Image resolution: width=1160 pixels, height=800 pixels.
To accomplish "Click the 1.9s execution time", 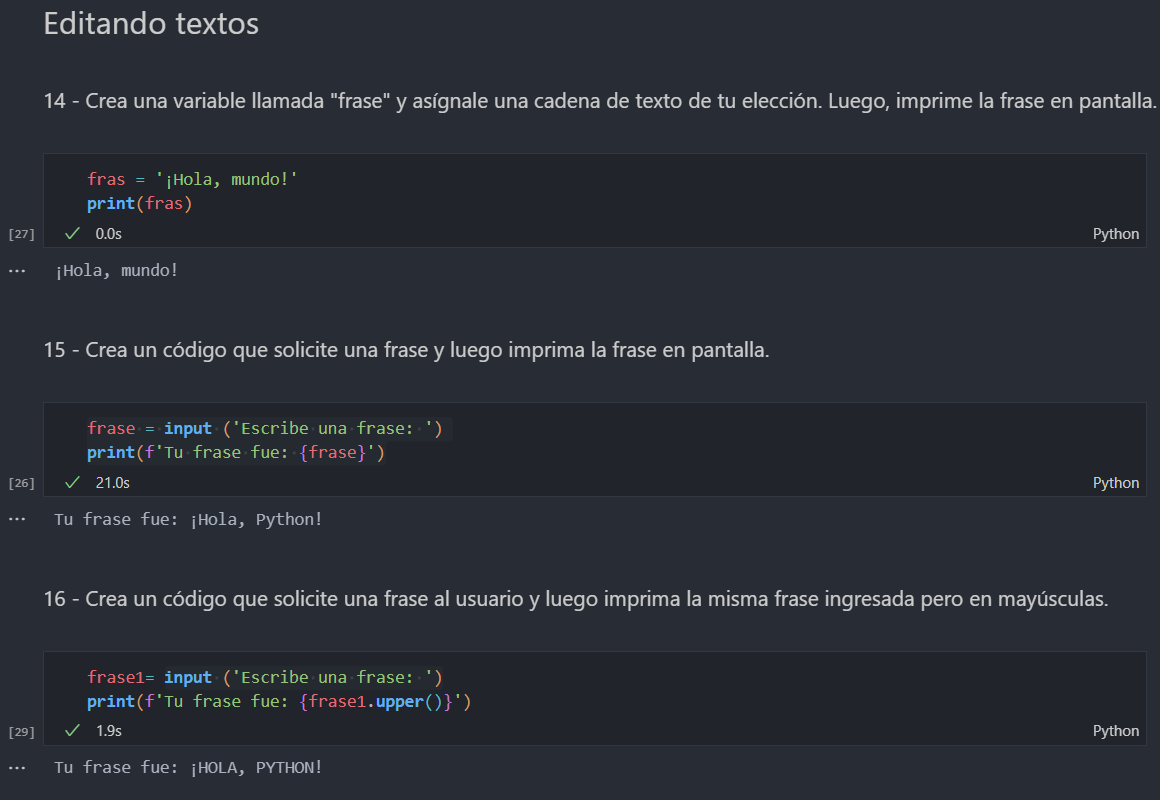I will coord(109,730).
